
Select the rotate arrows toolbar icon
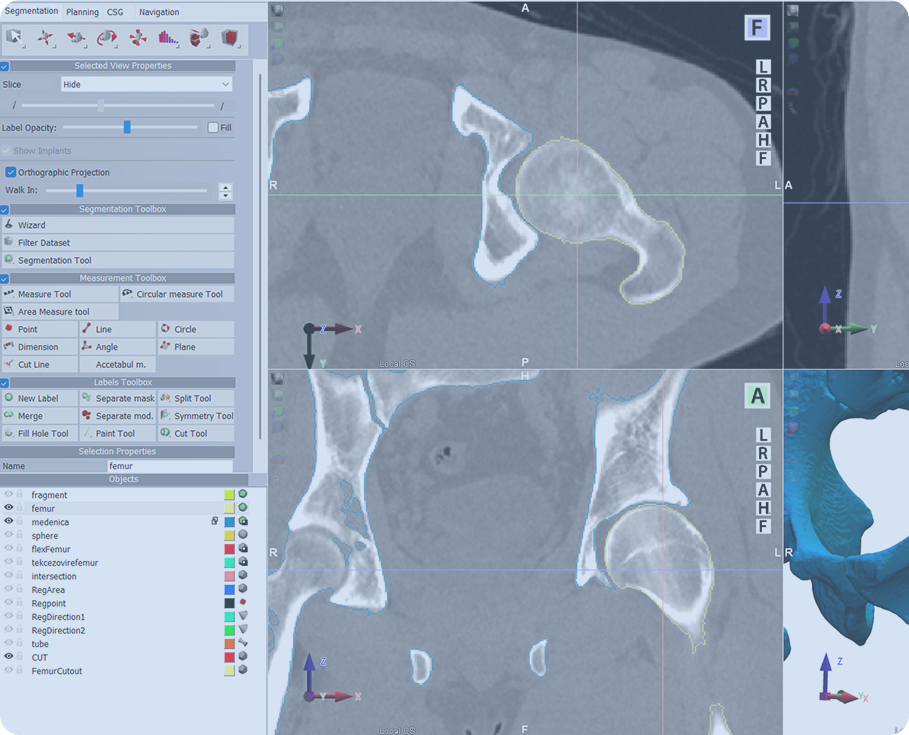coord(106,38)
